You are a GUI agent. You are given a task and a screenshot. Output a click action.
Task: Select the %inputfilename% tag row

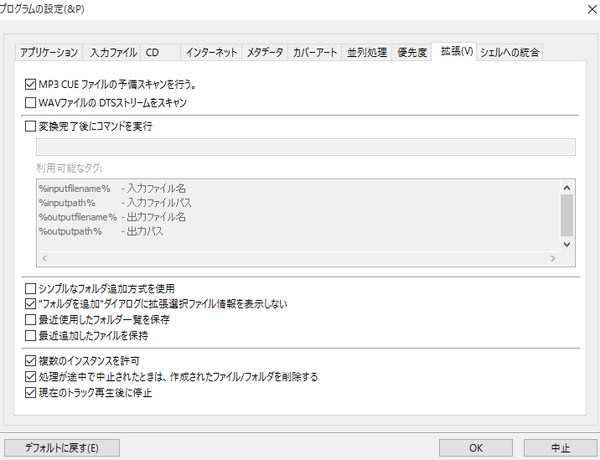pos(298,188)
